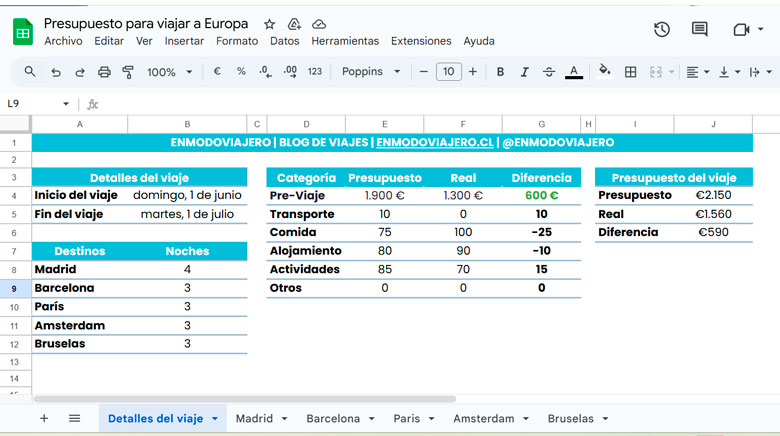Open the zoom 100% dropdown
The image size is (780, 436).
pos(169,72)
